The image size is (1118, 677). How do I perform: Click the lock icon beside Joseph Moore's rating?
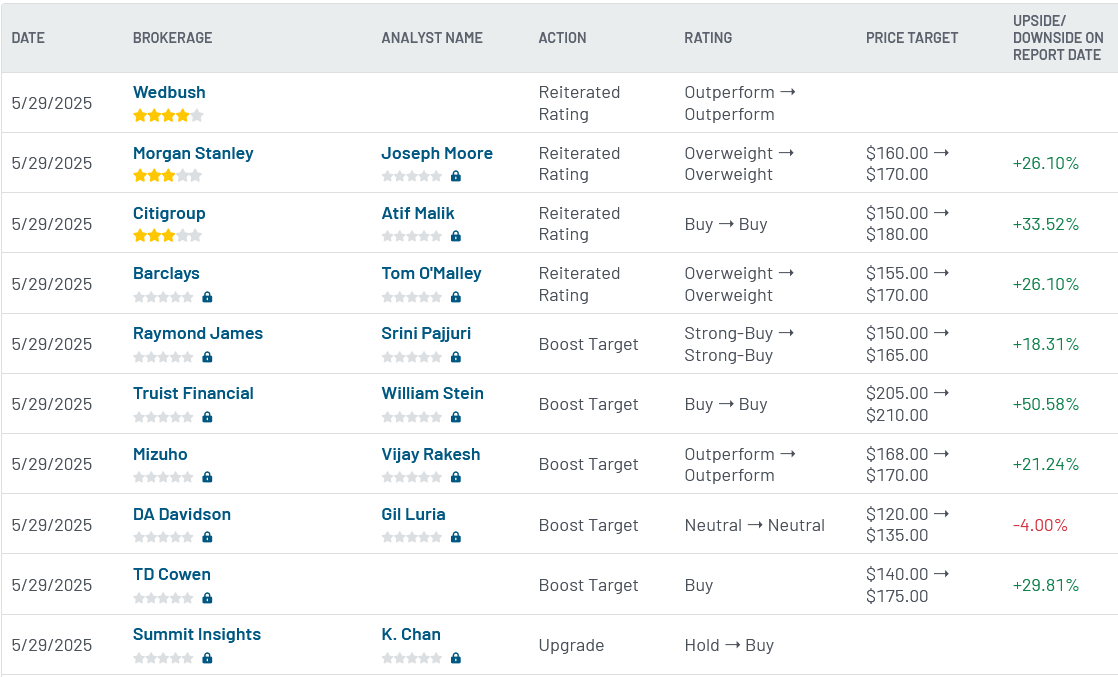[456, 175]
